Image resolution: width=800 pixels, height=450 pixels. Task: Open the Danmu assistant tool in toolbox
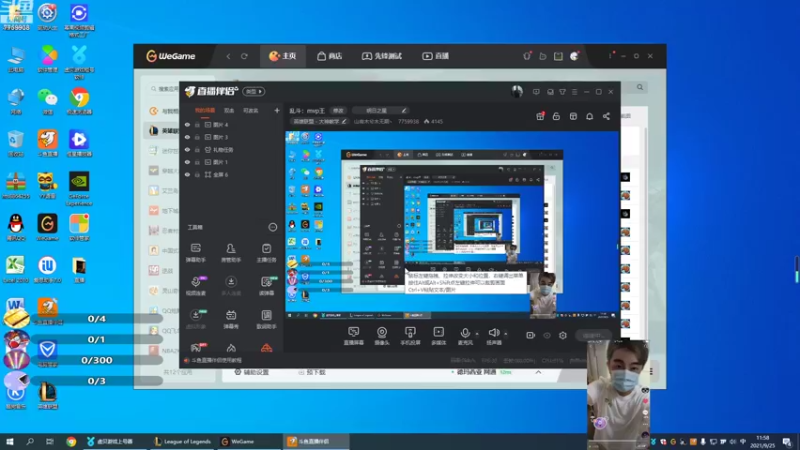[195, 253]
